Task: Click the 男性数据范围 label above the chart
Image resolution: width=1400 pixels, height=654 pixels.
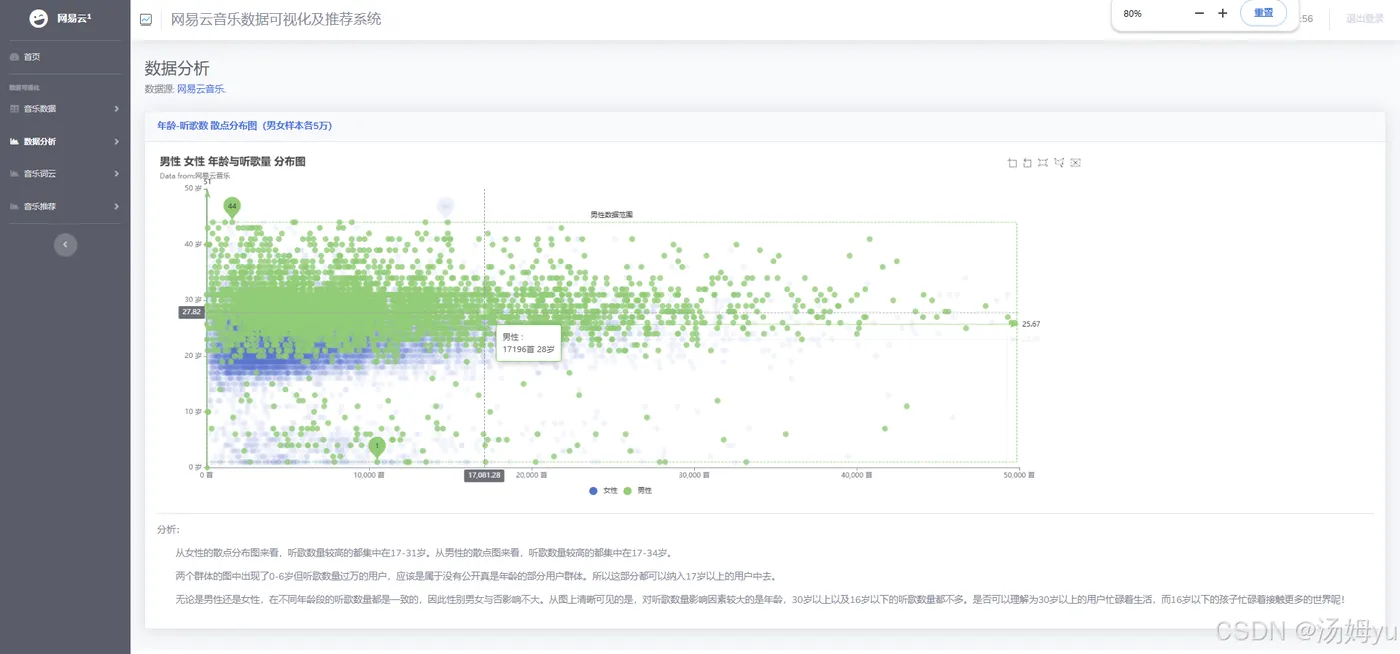Action: (x=611, y=214)
